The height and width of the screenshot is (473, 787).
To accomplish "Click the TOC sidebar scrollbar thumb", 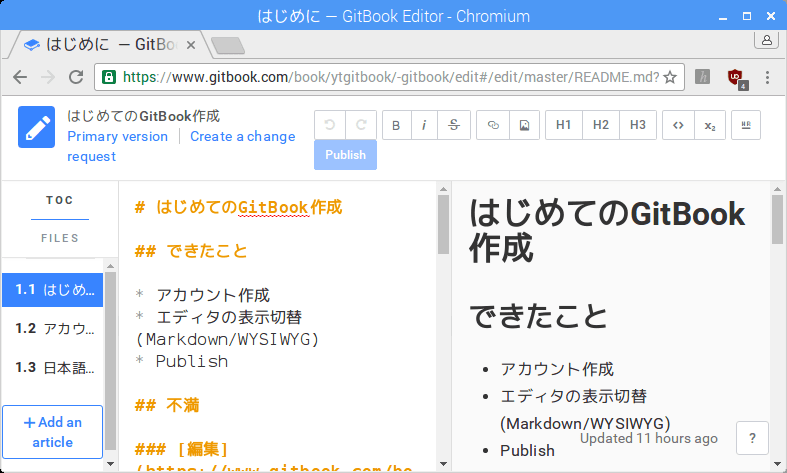I will [110, 361].
